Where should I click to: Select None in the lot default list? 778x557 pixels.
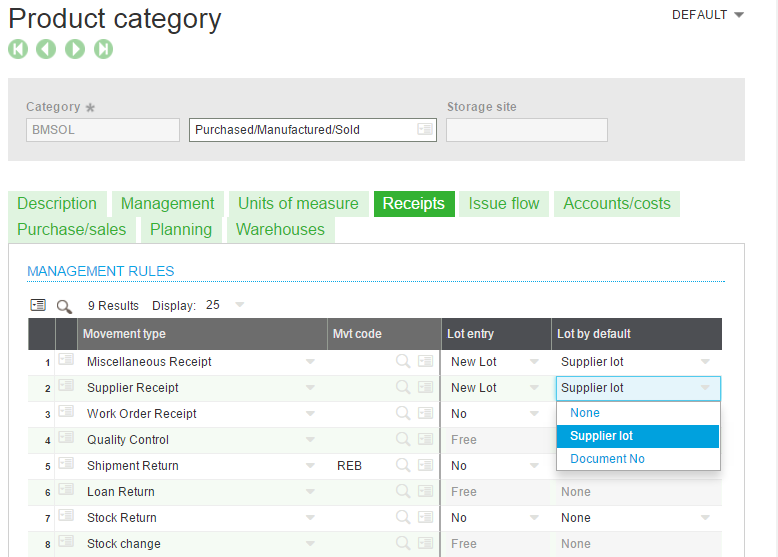click(585, 413)
